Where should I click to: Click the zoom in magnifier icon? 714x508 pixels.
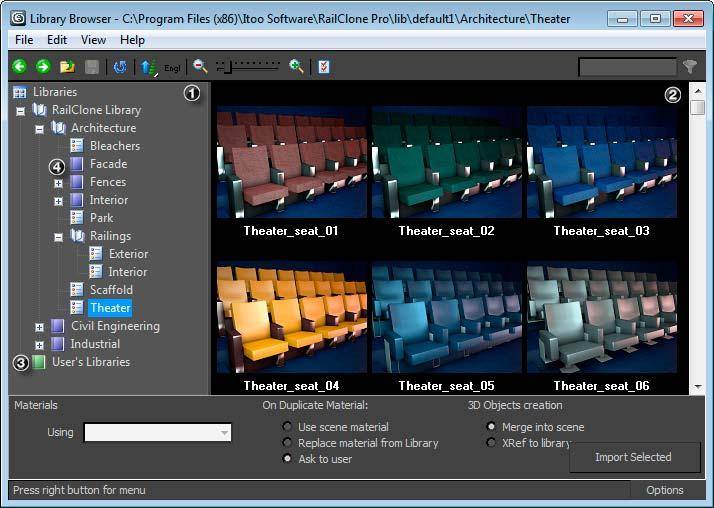(x=296, y=67)
